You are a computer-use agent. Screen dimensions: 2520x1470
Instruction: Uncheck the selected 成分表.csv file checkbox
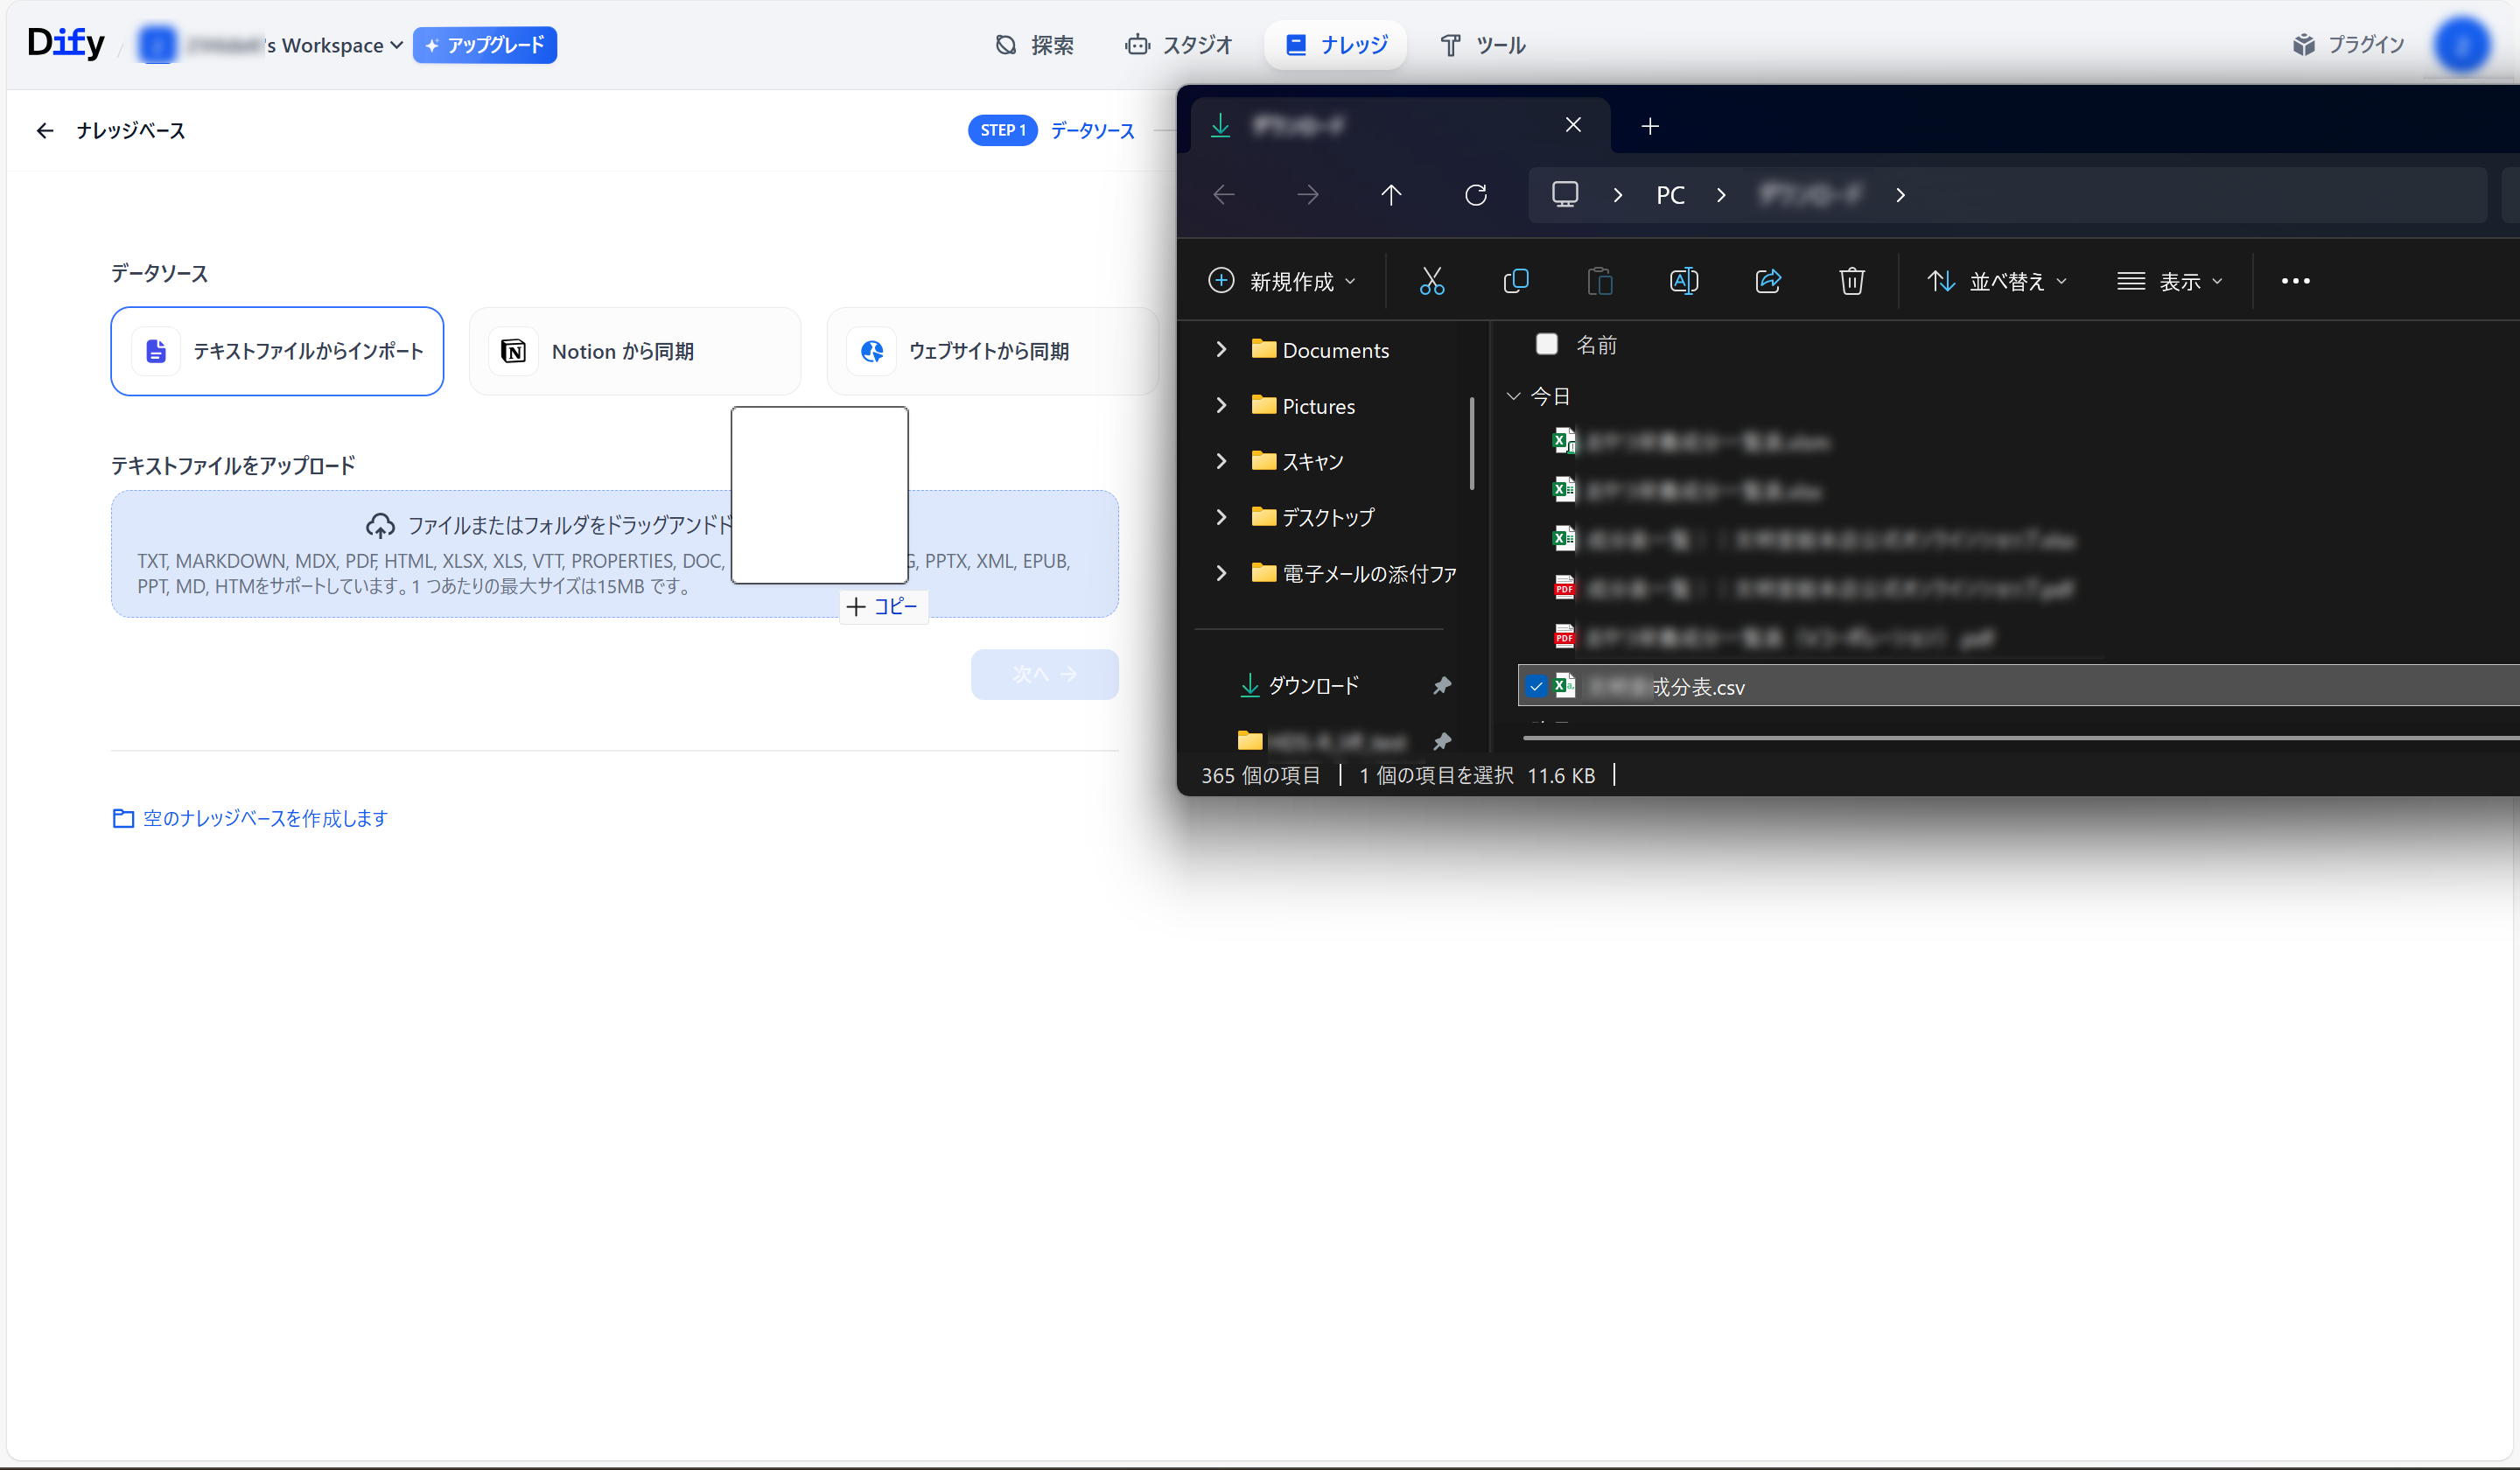tap(1536, 686)
